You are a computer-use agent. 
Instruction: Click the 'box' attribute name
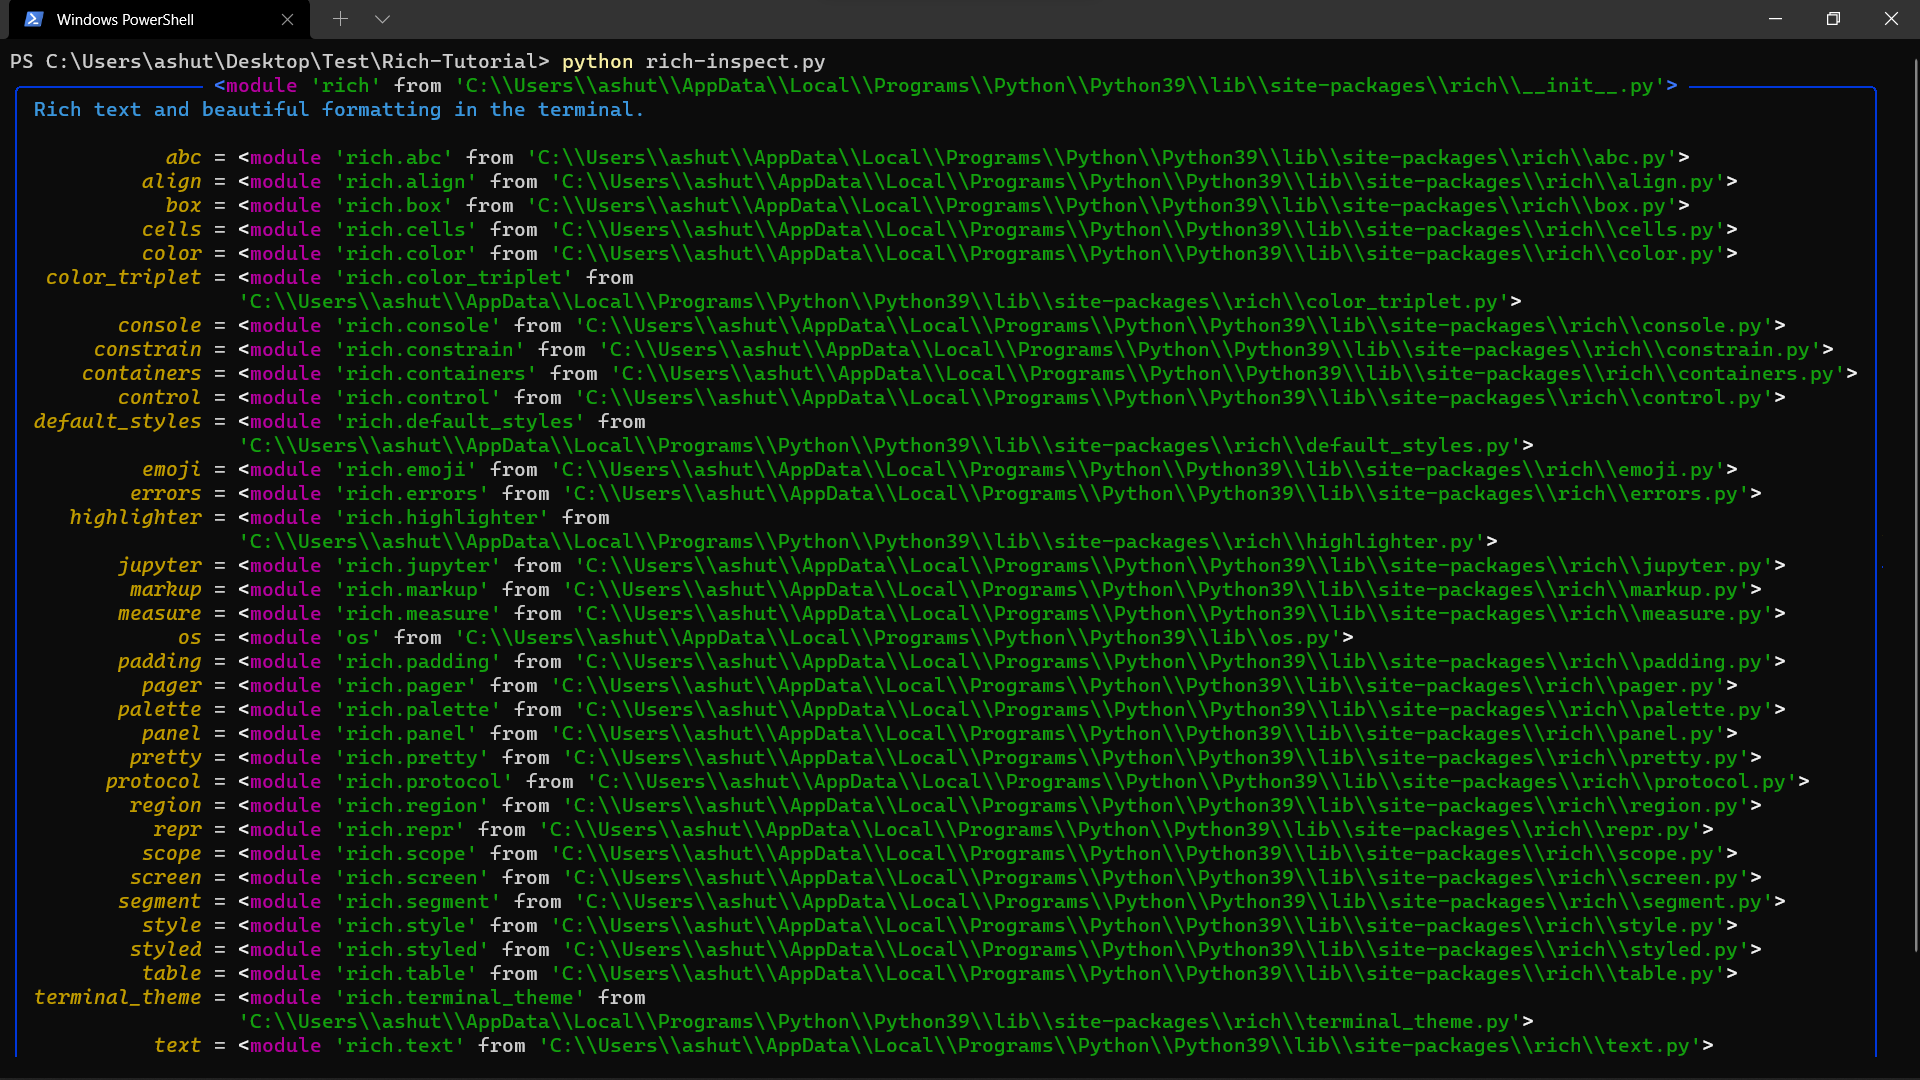pos(183,206)
